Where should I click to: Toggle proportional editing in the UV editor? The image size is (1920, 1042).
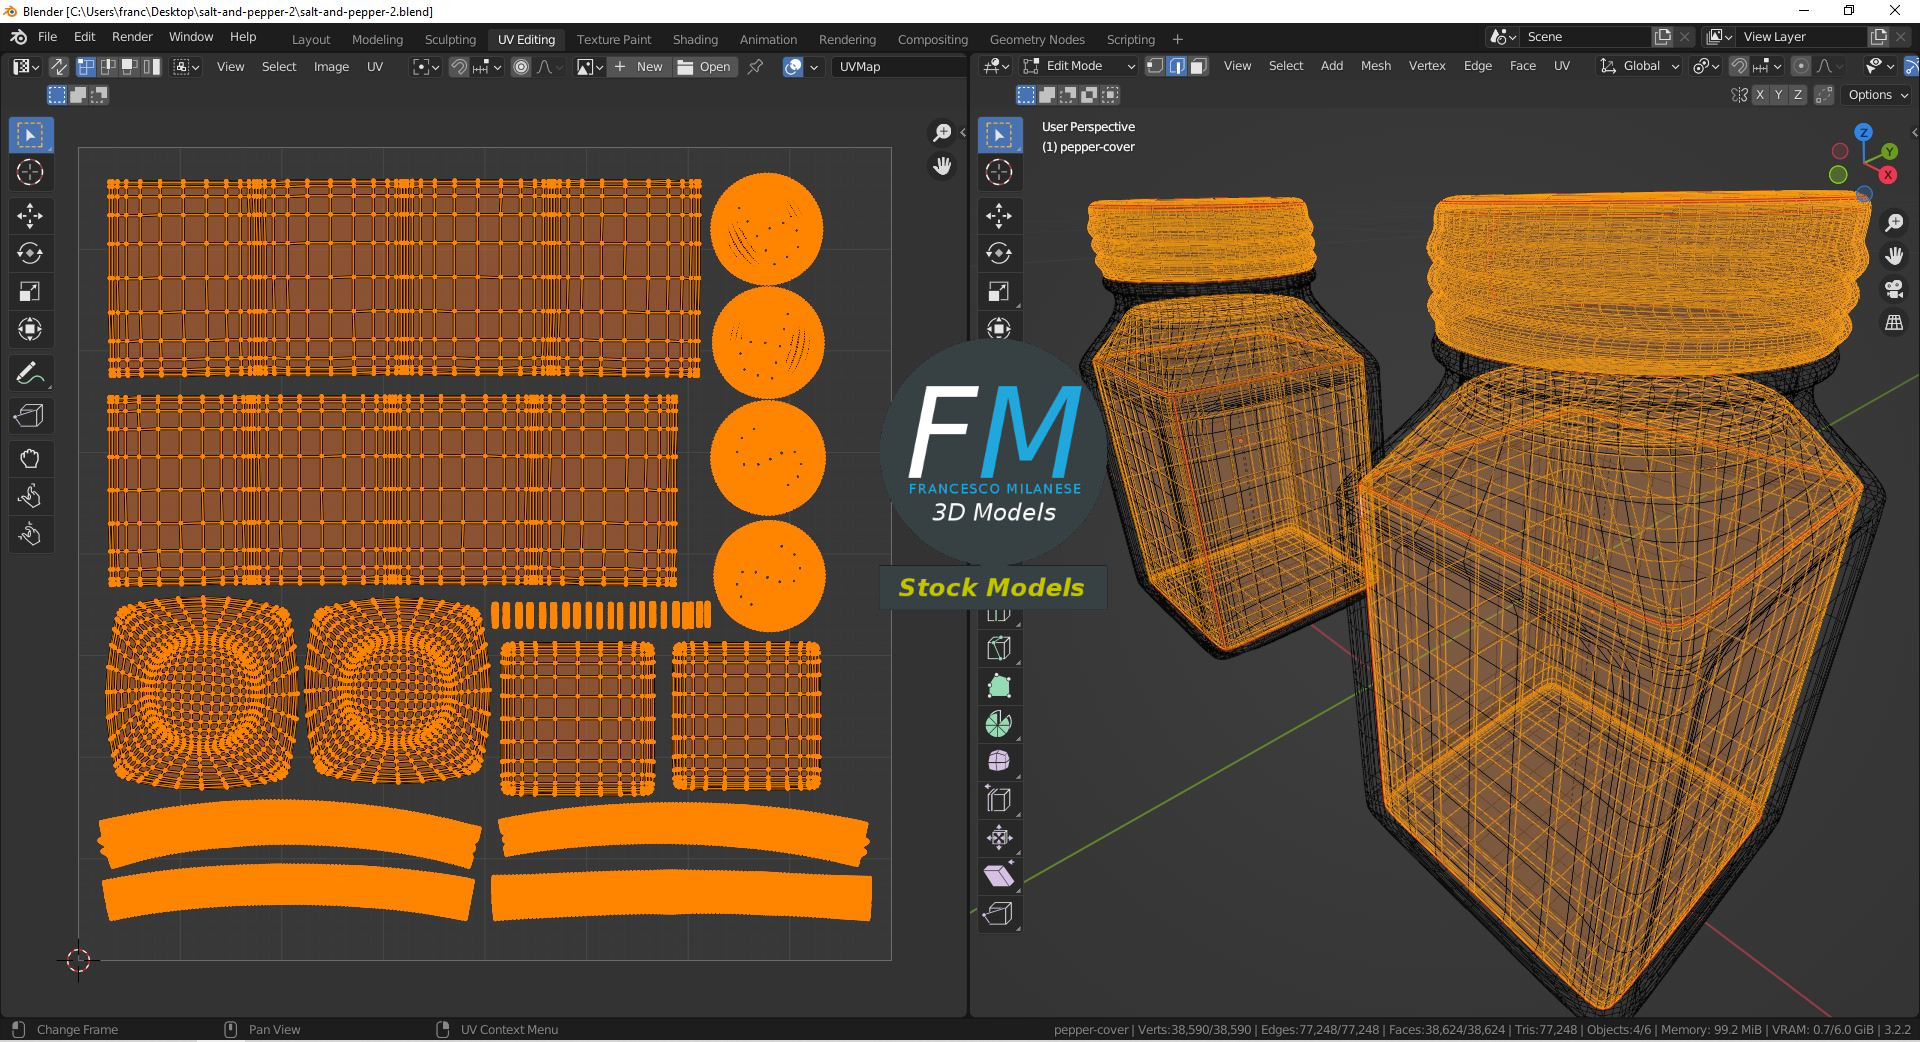point(521,67)
